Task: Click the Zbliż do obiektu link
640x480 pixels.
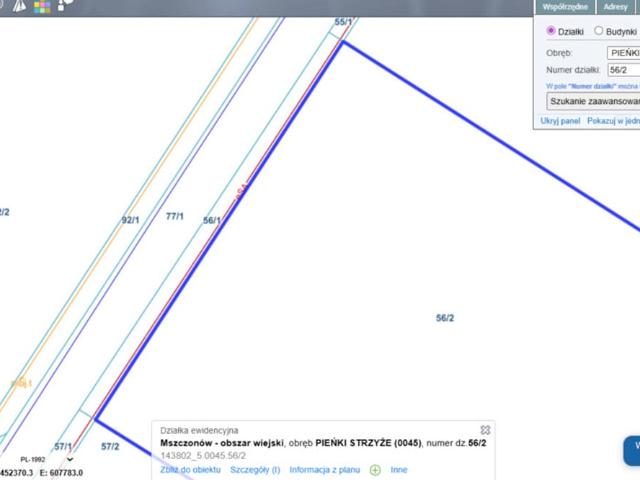Action: (x=190, y=469)
